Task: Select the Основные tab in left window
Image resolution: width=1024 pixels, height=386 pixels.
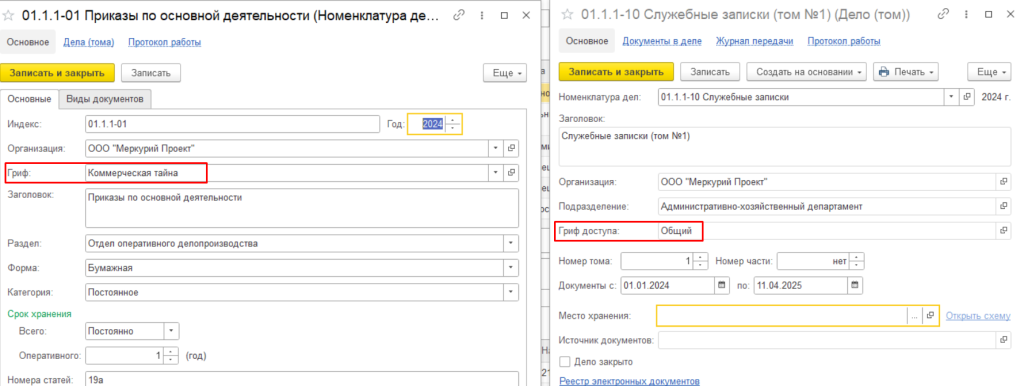Action: [x=29, y=99]
